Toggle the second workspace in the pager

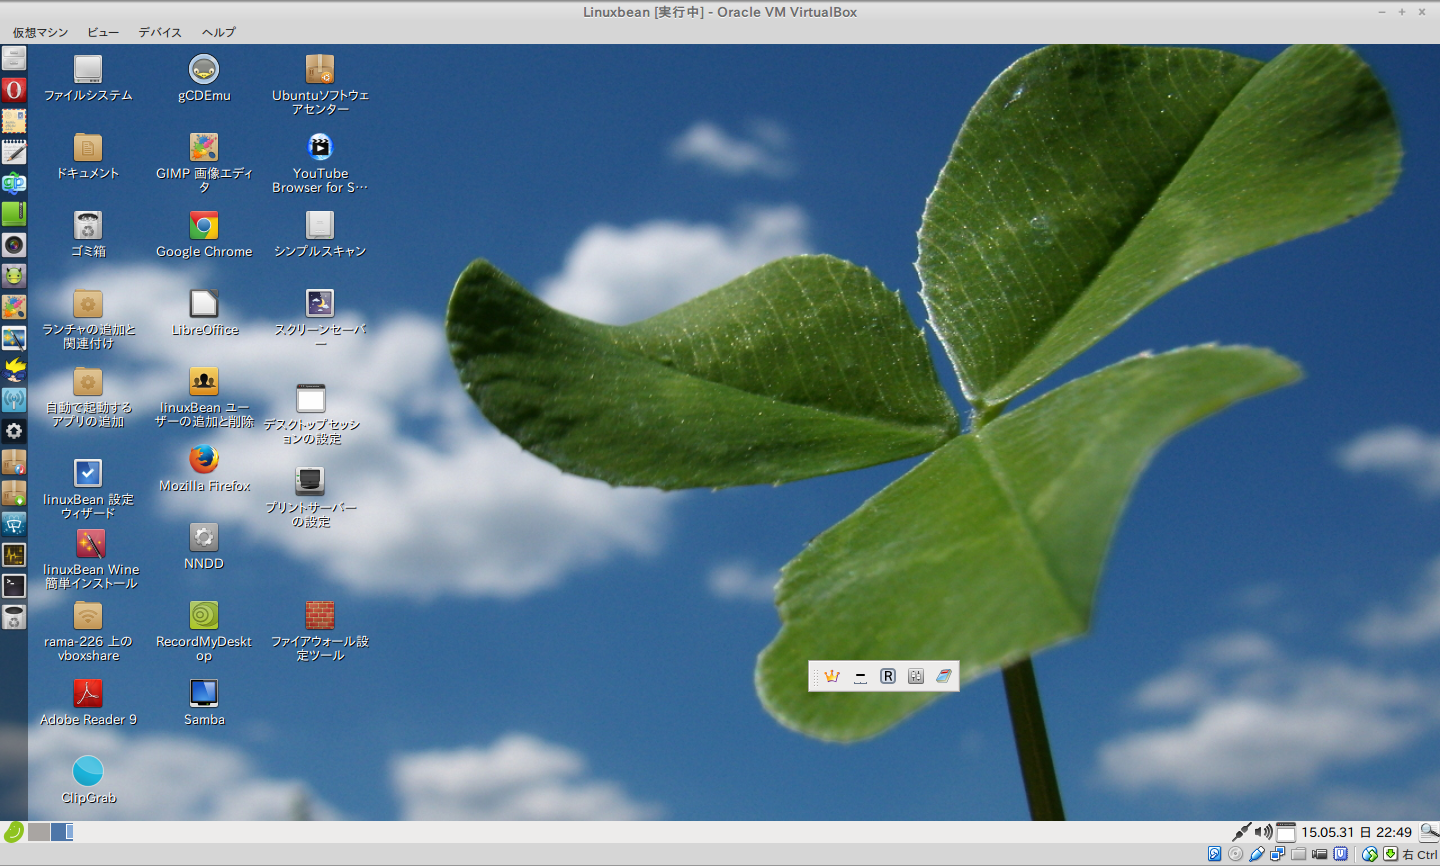click(x=62, y=832)
